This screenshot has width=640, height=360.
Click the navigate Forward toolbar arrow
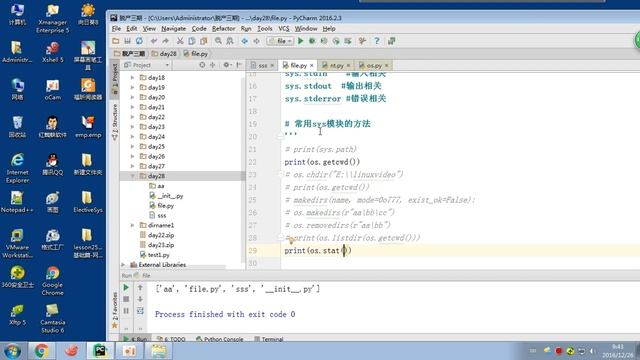tap(256, 41)
